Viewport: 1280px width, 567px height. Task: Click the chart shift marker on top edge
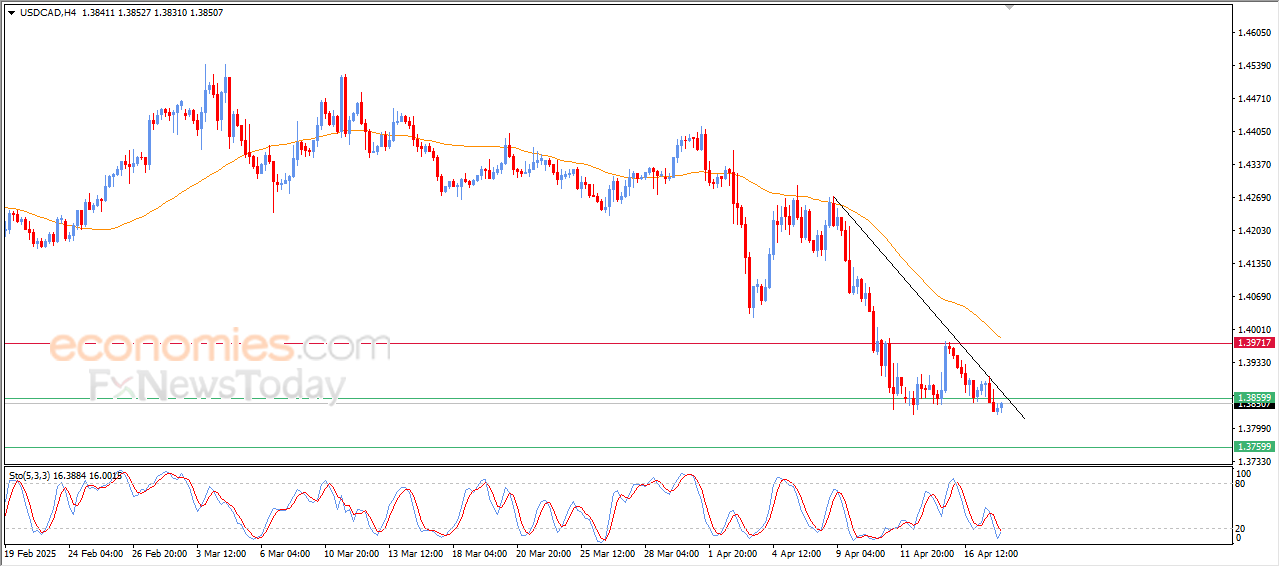click(1010, 7)
